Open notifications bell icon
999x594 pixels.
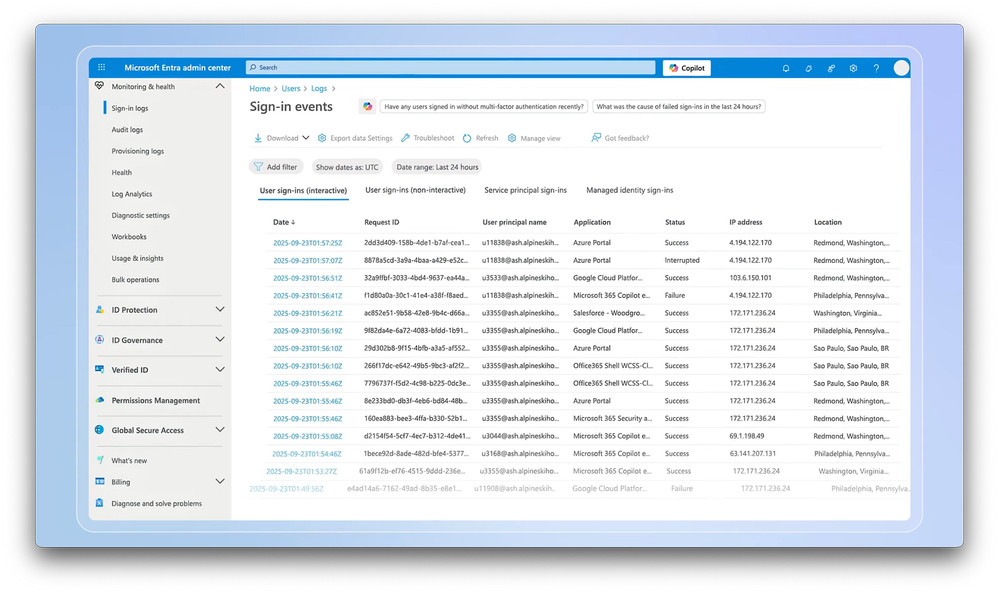[786, 68]
